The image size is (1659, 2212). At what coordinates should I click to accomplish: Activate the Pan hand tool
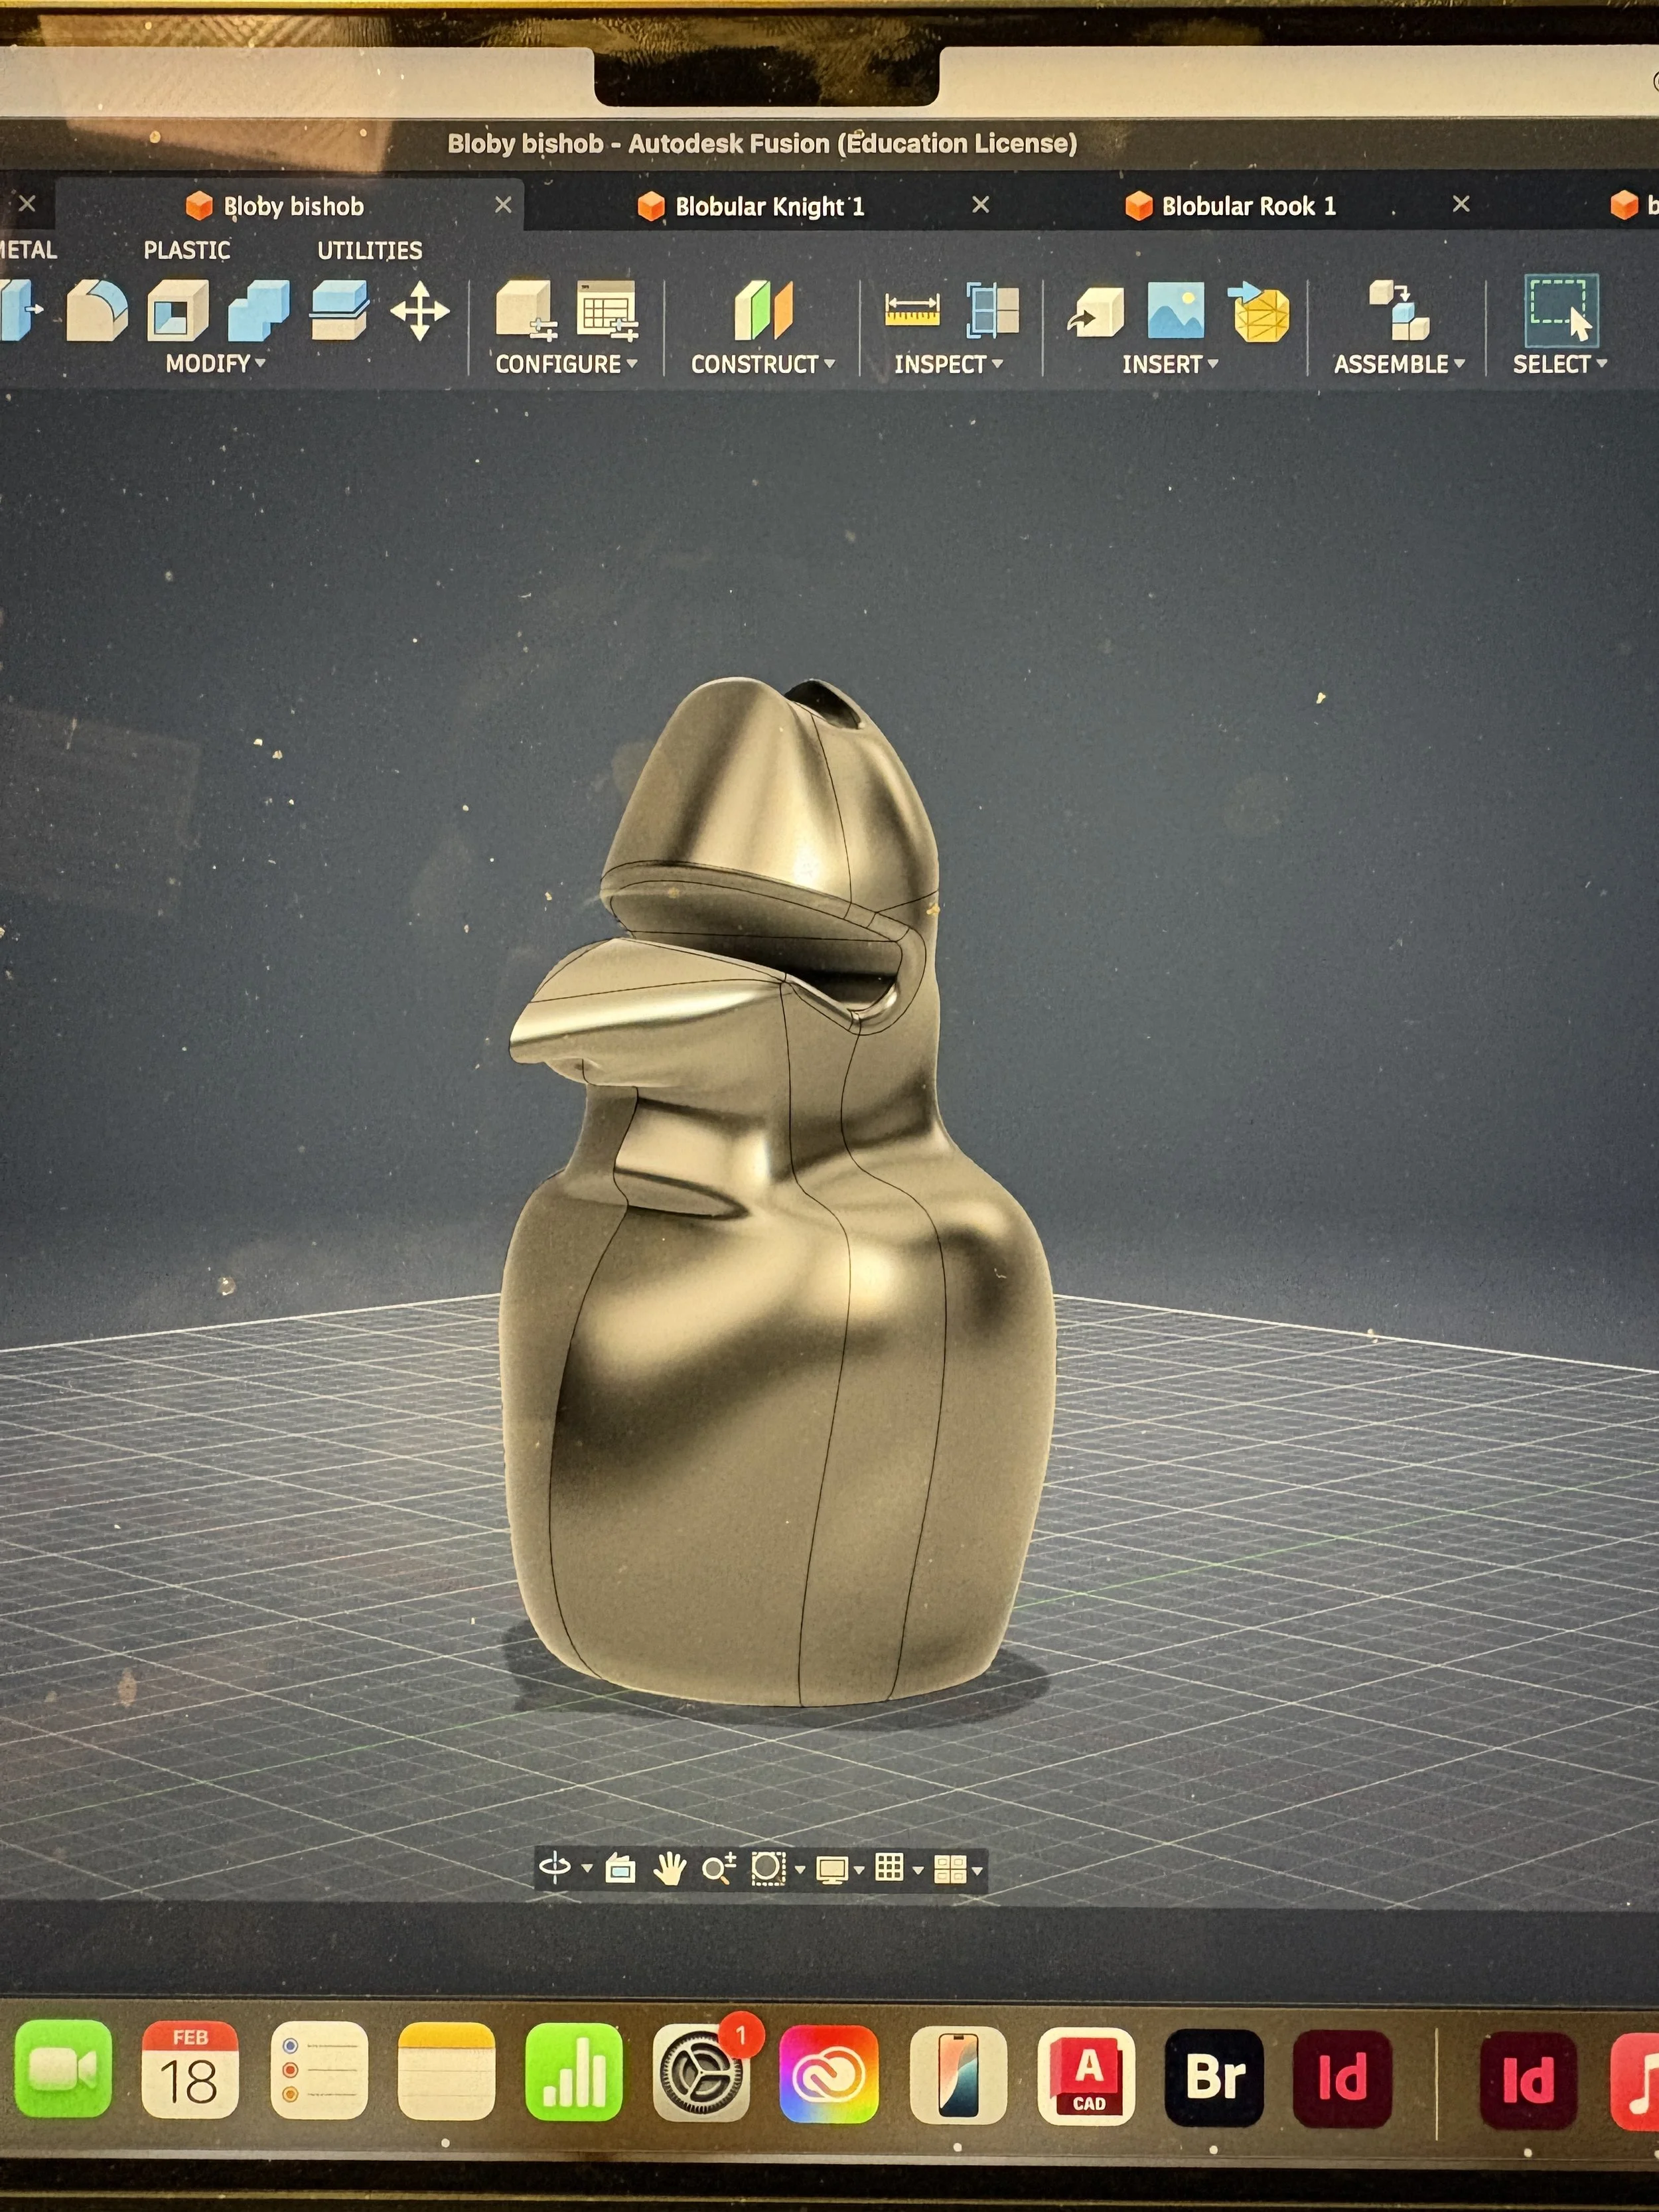tap(669, 1868)
